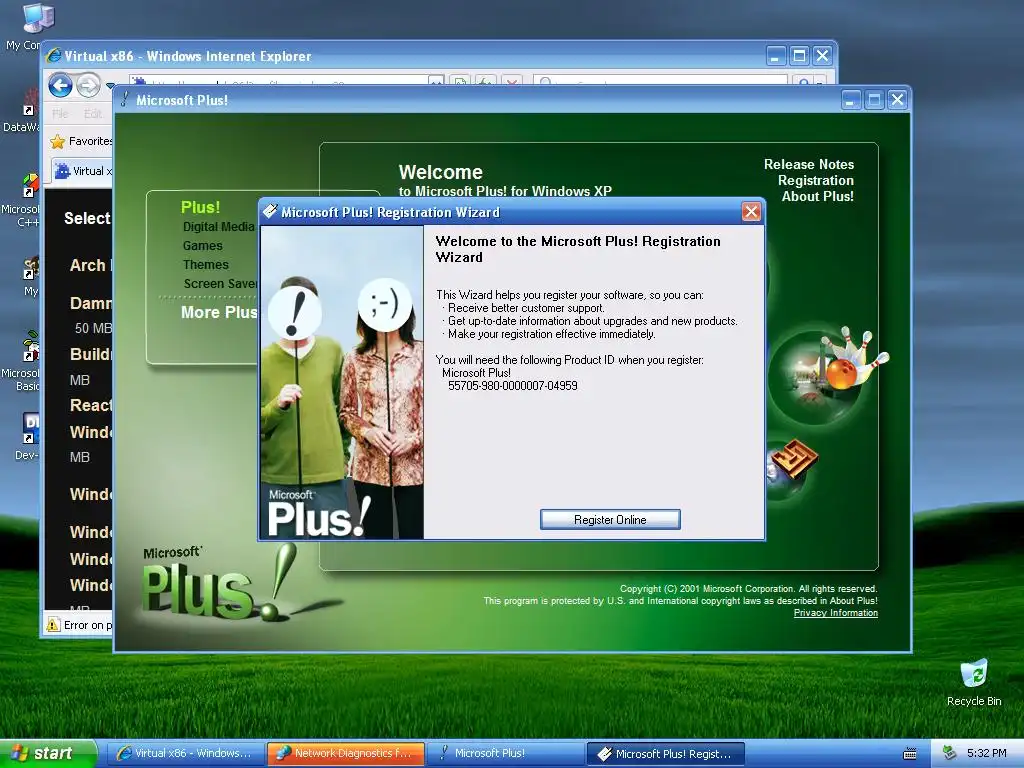Click the Microsoft Plus! window title icon
This screenshot has height=768, width=1024.
124,99
